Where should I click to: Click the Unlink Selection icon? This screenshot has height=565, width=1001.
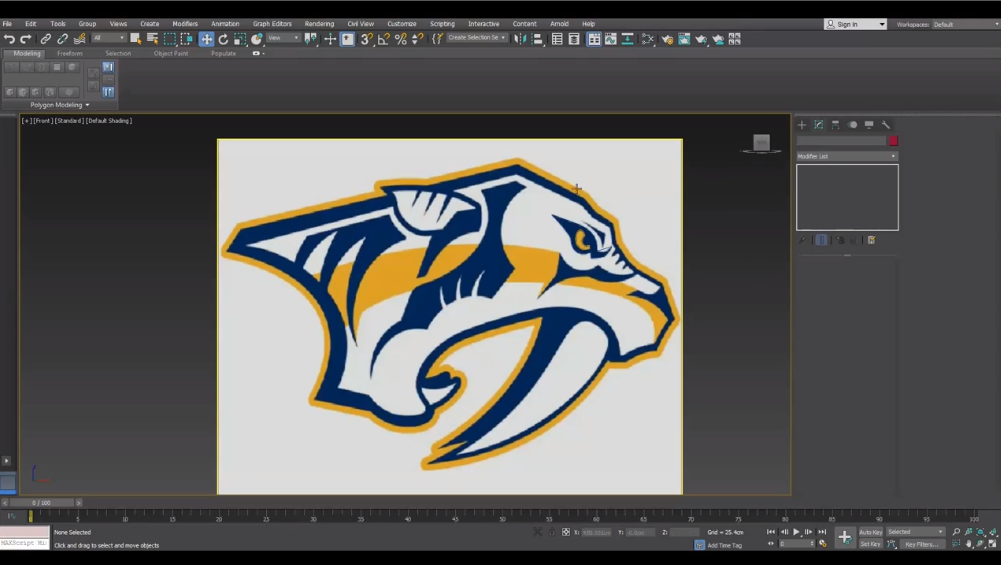click(x=62, y=39)
